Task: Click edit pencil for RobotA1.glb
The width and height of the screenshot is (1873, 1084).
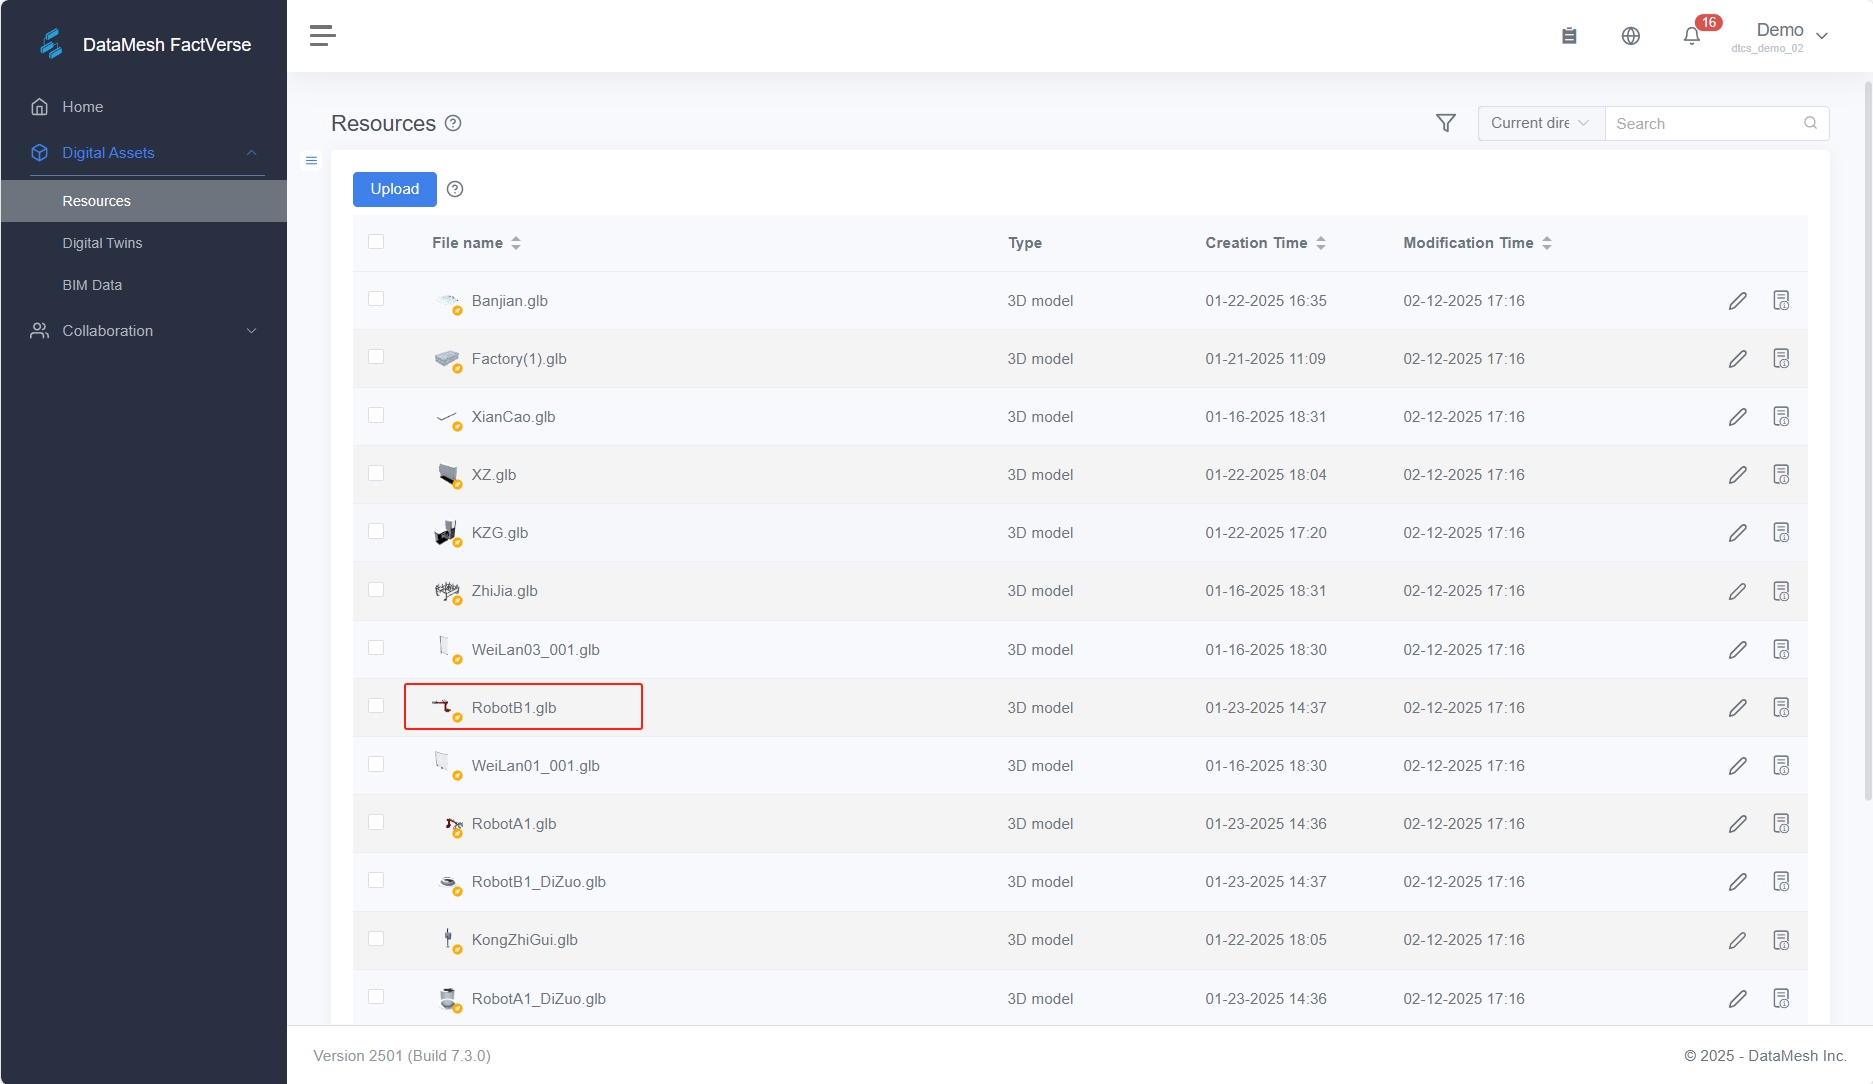Action: (x=1737, y=824)
